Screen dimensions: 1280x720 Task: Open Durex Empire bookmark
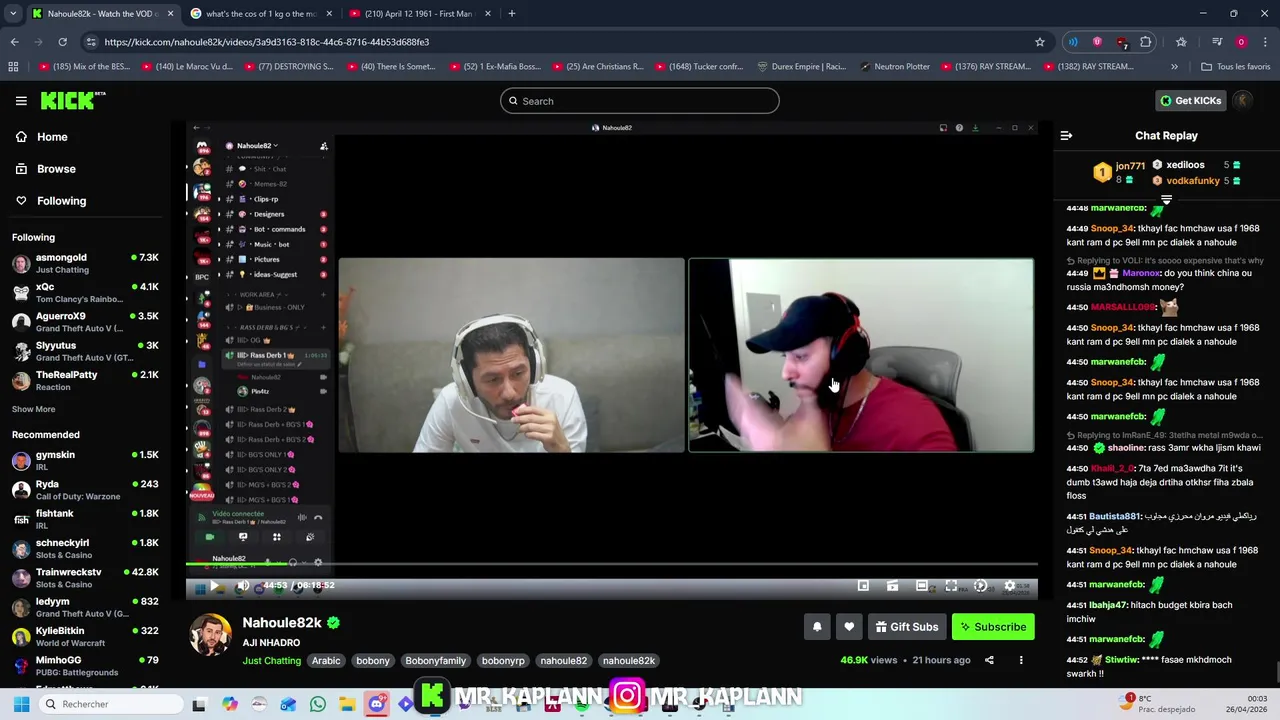click(801, 67)
